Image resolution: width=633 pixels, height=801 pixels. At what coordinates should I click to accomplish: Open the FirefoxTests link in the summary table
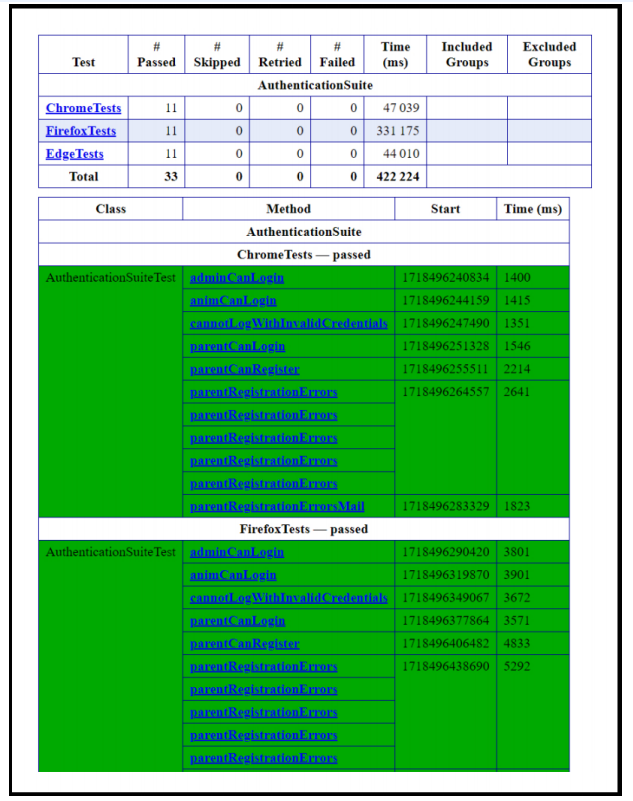coord(81,131)
